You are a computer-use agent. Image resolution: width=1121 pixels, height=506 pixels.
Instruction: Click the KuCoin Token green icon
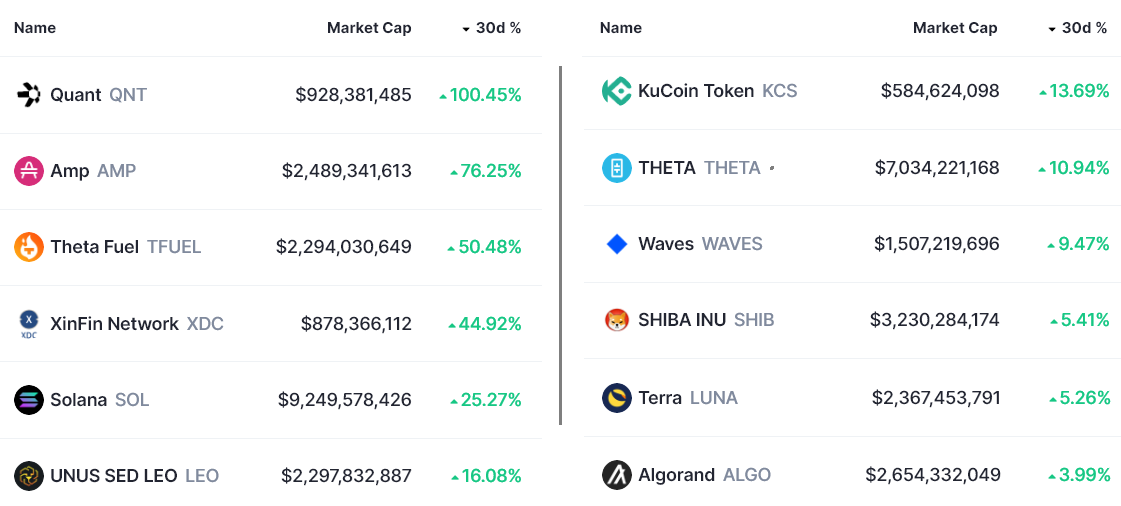point(616,91)
